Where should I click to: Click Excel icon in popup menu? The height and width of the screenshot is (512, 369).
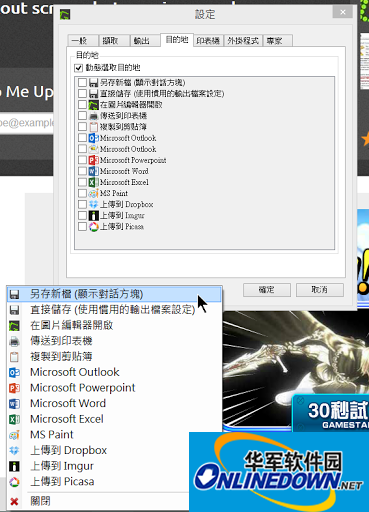click(x=14, y=419)
